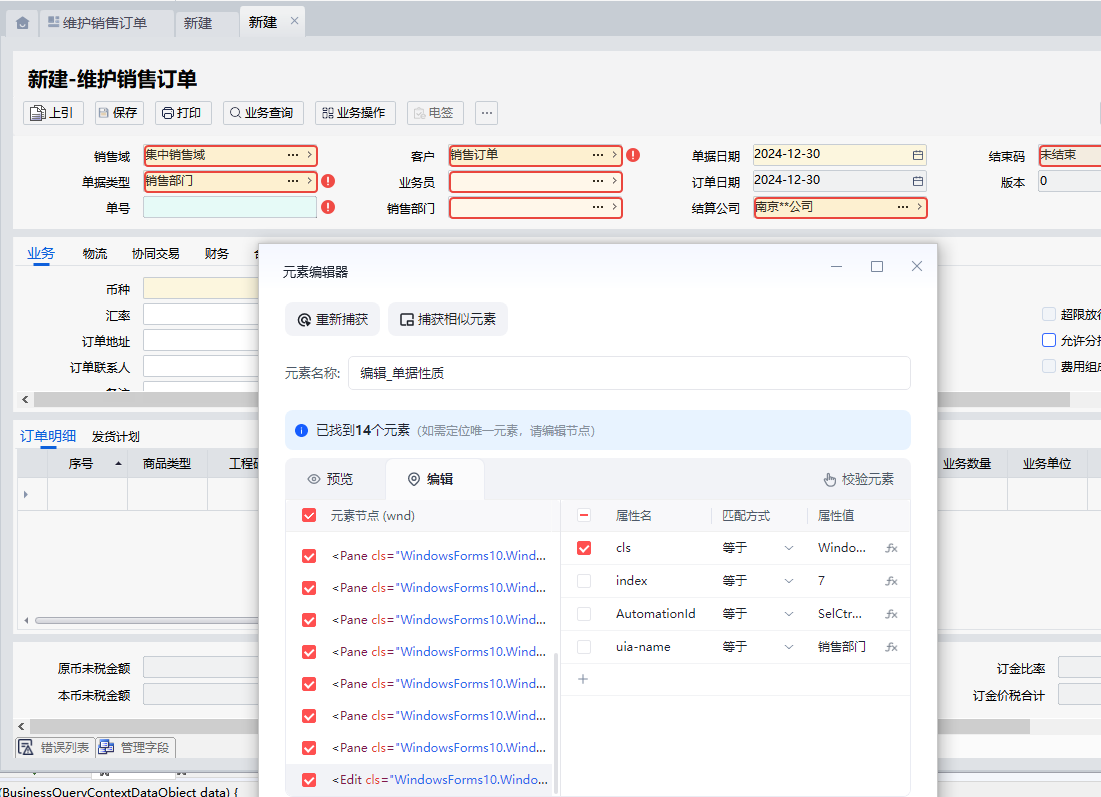Click the fx icon in cls row
This screenshot has width=1101, height=797.
click(x=891, y=548)
